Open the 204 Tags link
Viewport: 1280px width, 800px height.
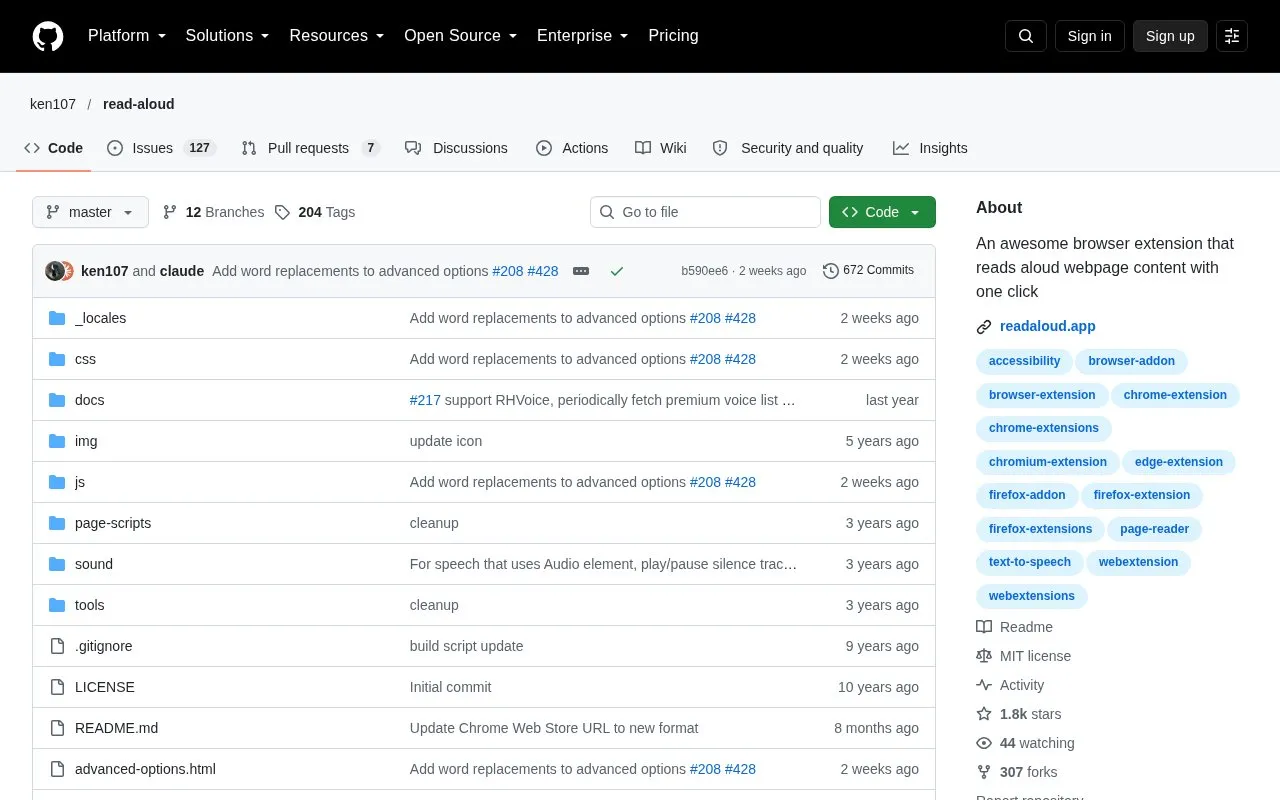[315, 212]
